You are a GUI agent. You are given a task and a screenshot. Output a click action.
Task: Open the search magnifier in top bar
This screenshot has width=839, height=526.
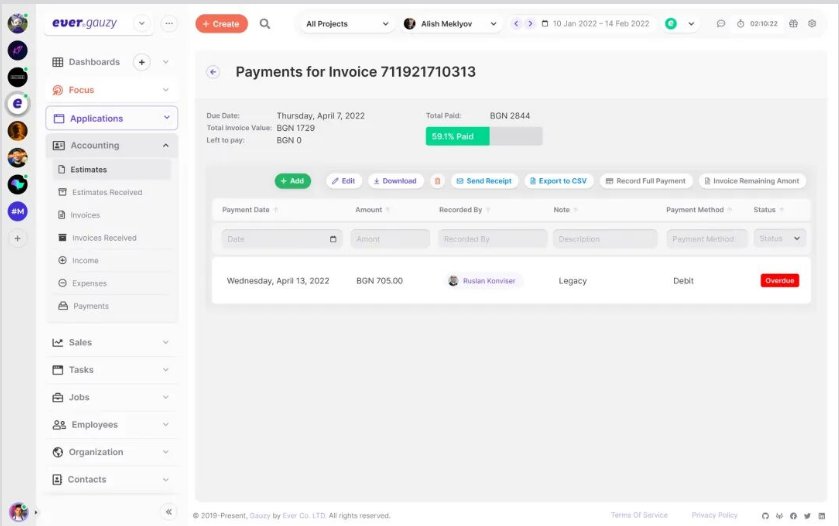[x=265, y=23]
